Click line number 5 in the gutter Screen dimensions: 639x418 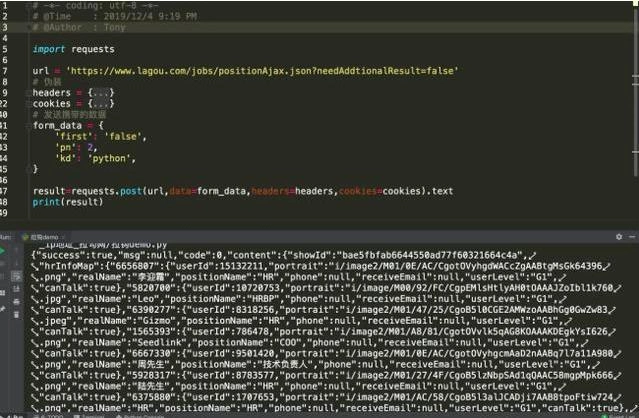(x=4, y=49)
